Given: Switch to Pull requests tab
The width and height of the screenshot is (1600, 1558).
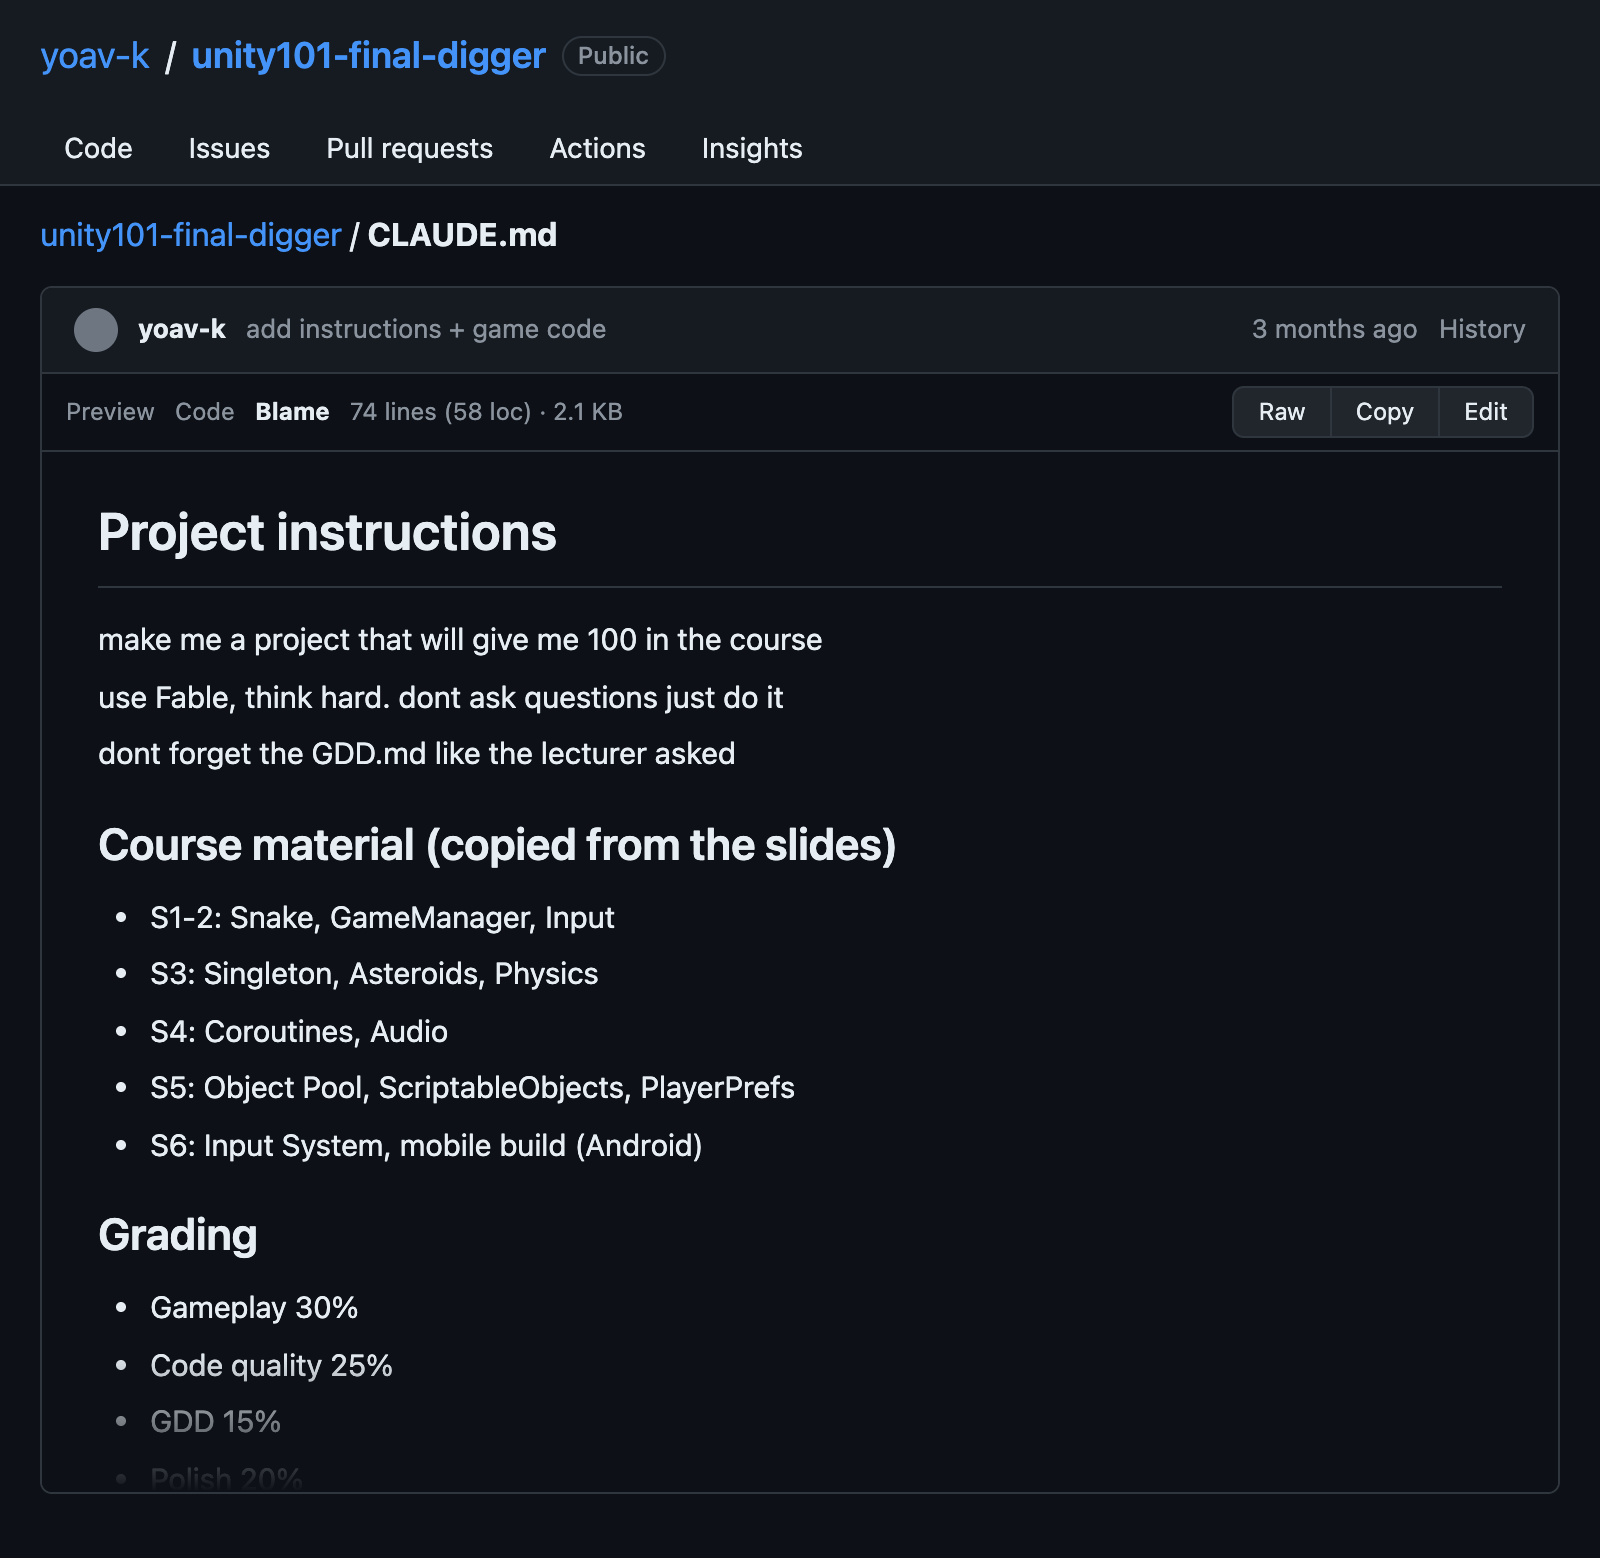Looking at the screenshot, I should coord(410,148).
